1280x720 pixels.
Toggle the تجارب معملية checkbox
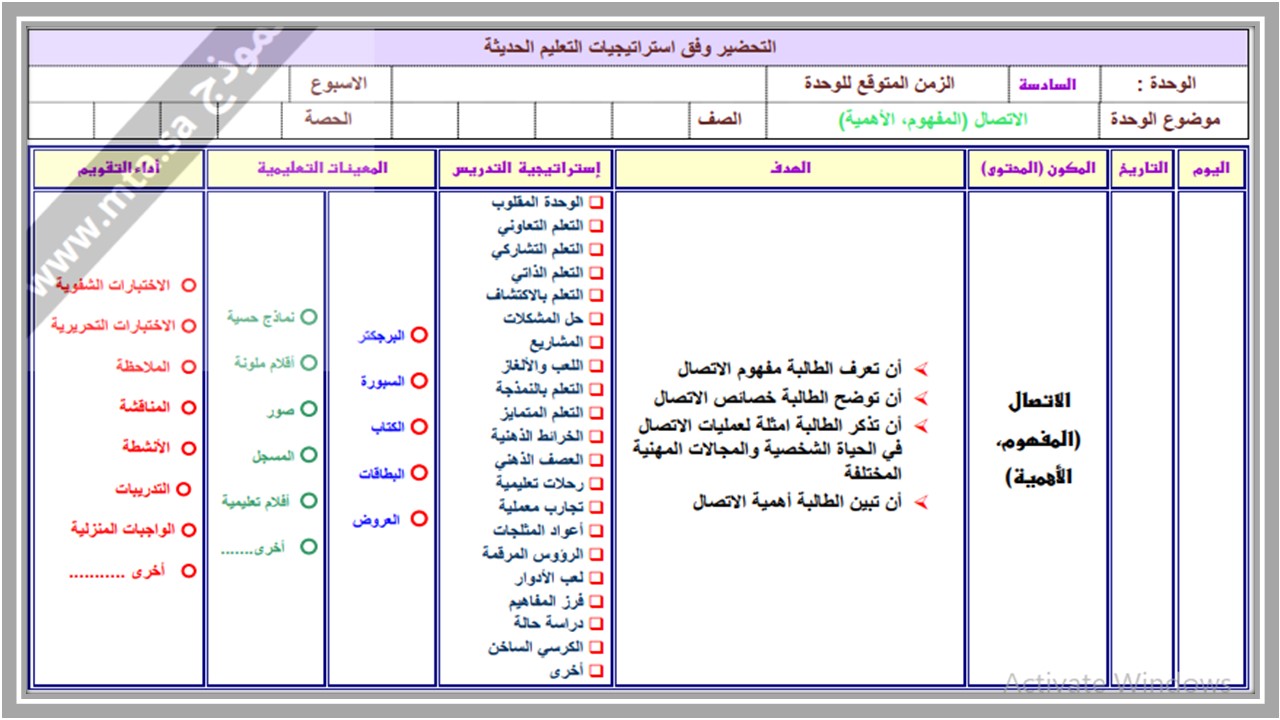tap(596, 507)
